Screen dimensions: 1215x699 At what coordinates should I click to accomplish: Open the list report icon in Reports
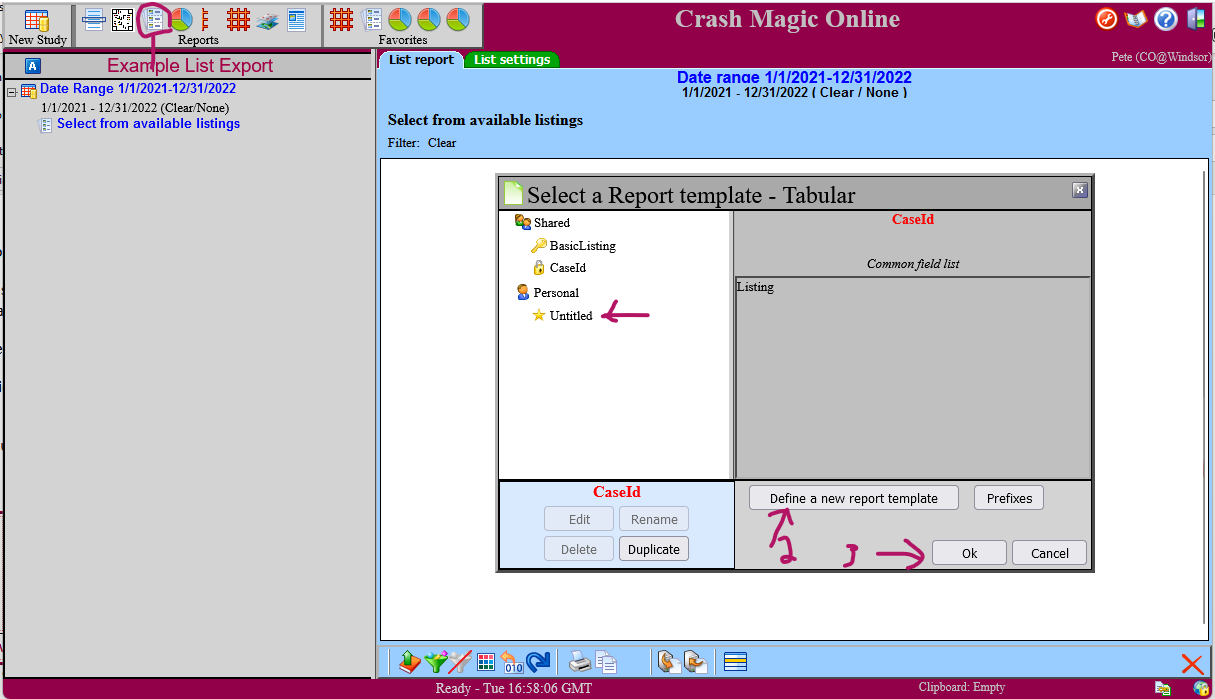pyautogui.click(x=154, y=19)
